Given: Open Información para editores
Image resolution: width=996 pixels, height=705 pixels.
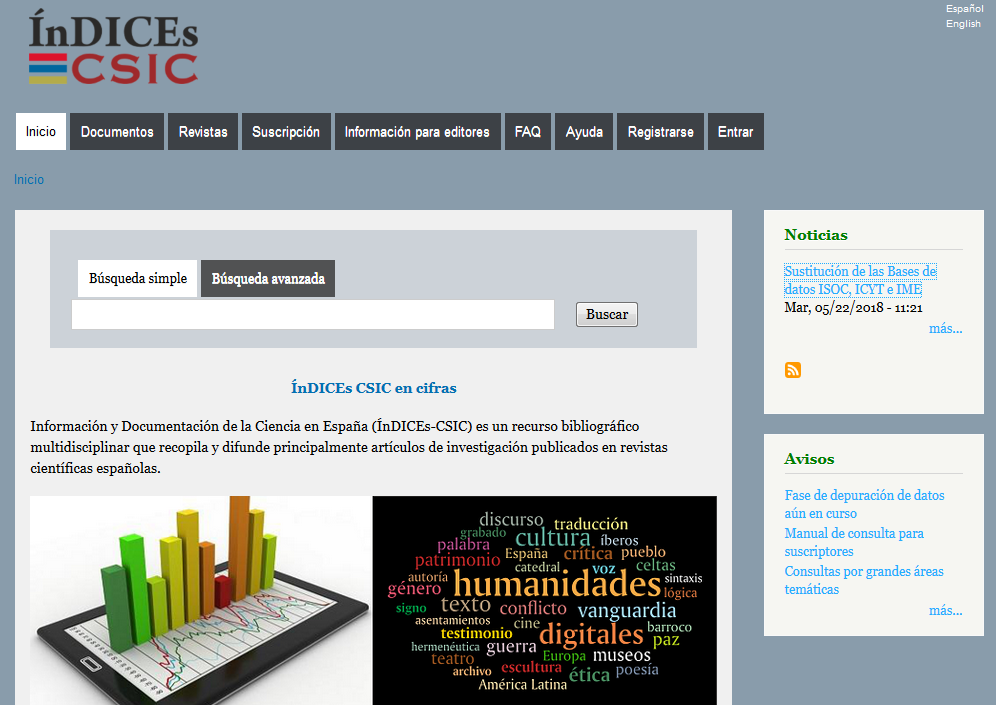Looking at the screenshot, I should (417, 132).
